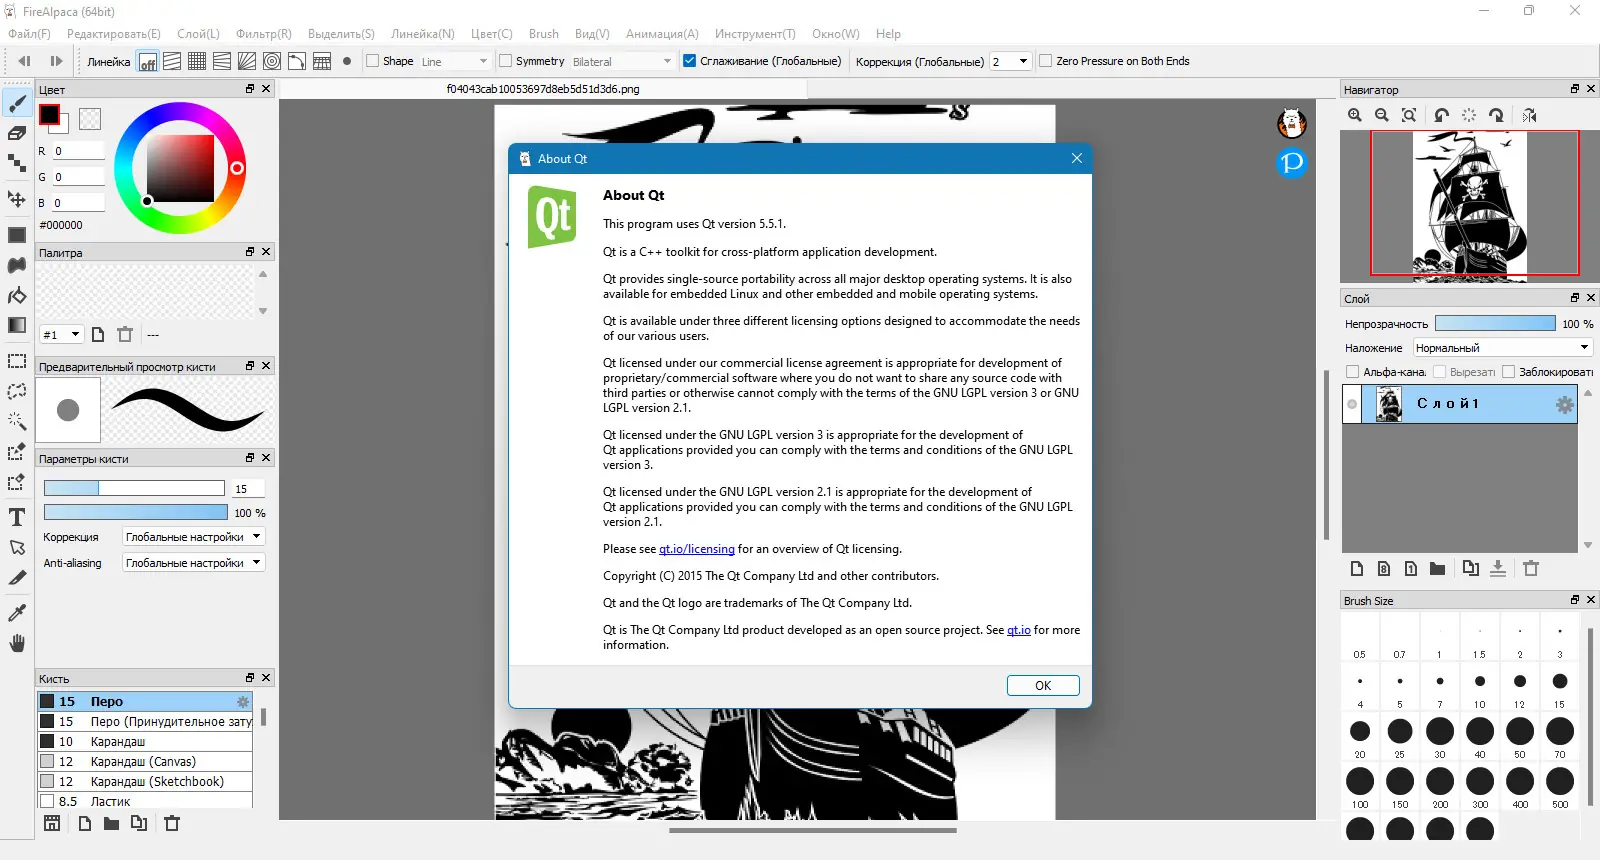Image resolution: width=1600 pixels, height=860 pixels.
Task: Enable the parallel lines snap ruler
Action: (172, 61)
